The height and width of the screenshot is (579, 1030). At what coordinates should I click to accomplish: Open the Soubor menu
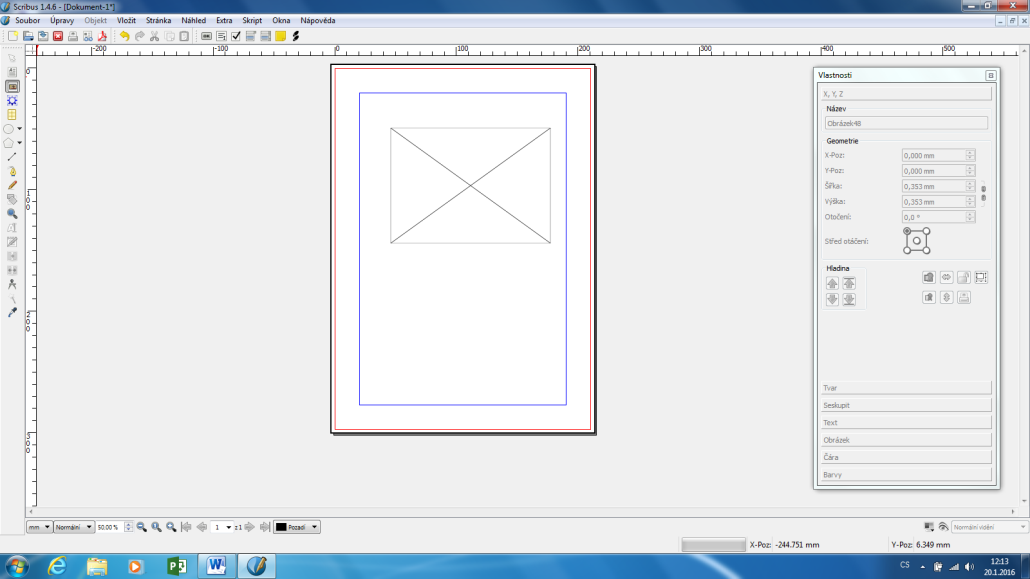click(x=28, y=20)
